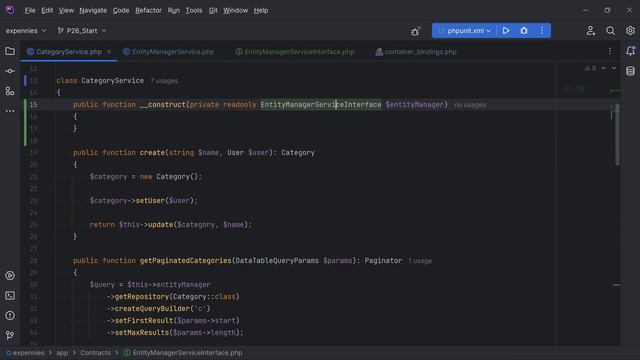
Task: Show more tool windows ellipsis
Action: (x=10, y=111)
